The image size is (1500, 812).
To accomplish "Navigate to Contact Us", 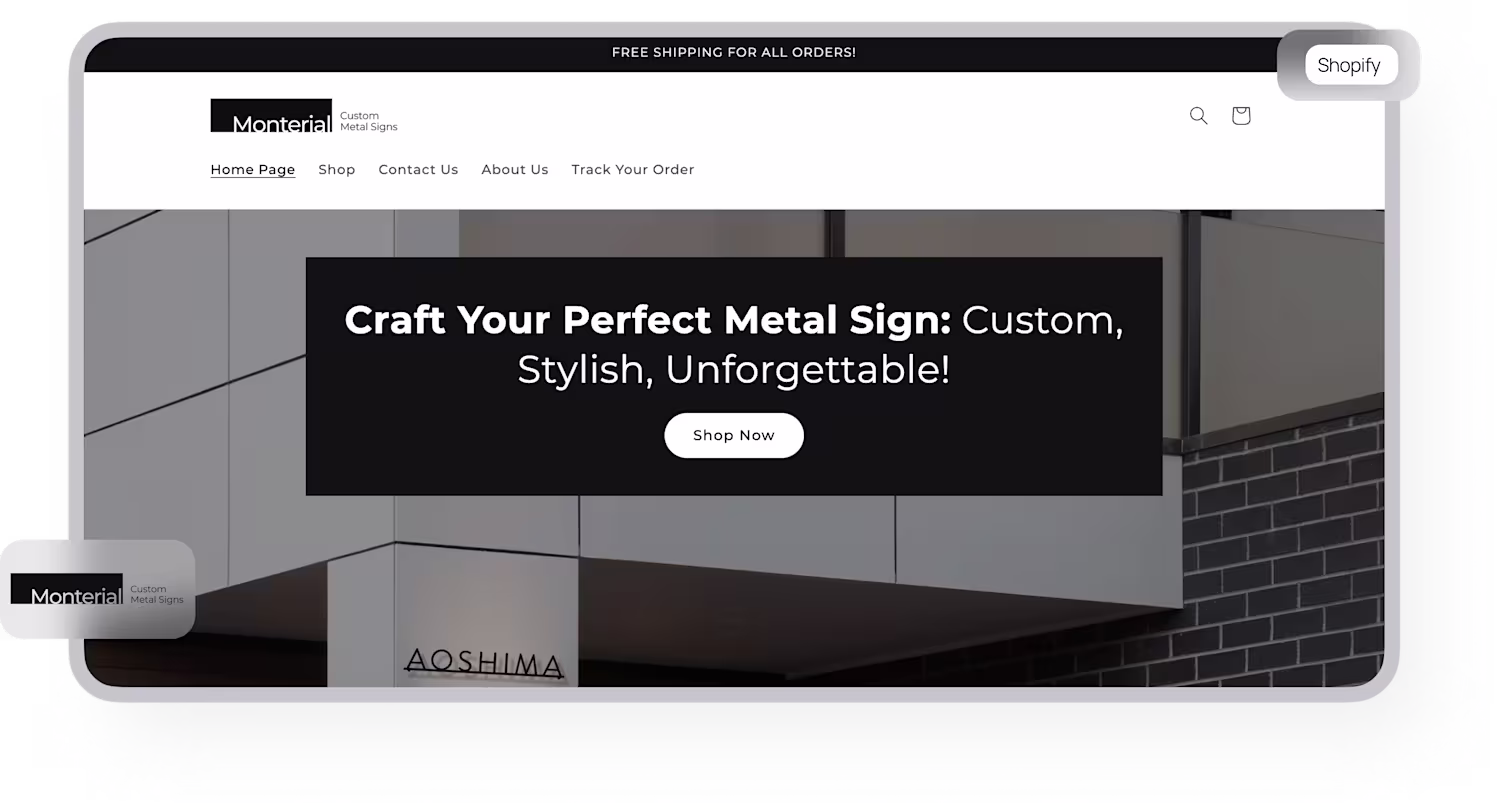I will 418,170.
